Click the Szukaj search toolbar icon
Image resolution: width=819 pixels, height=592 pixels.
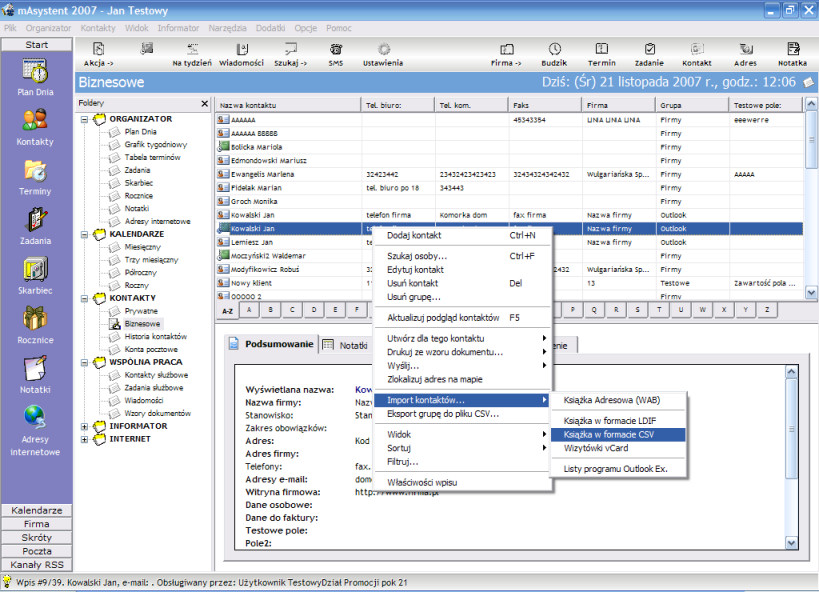point(290,54)
